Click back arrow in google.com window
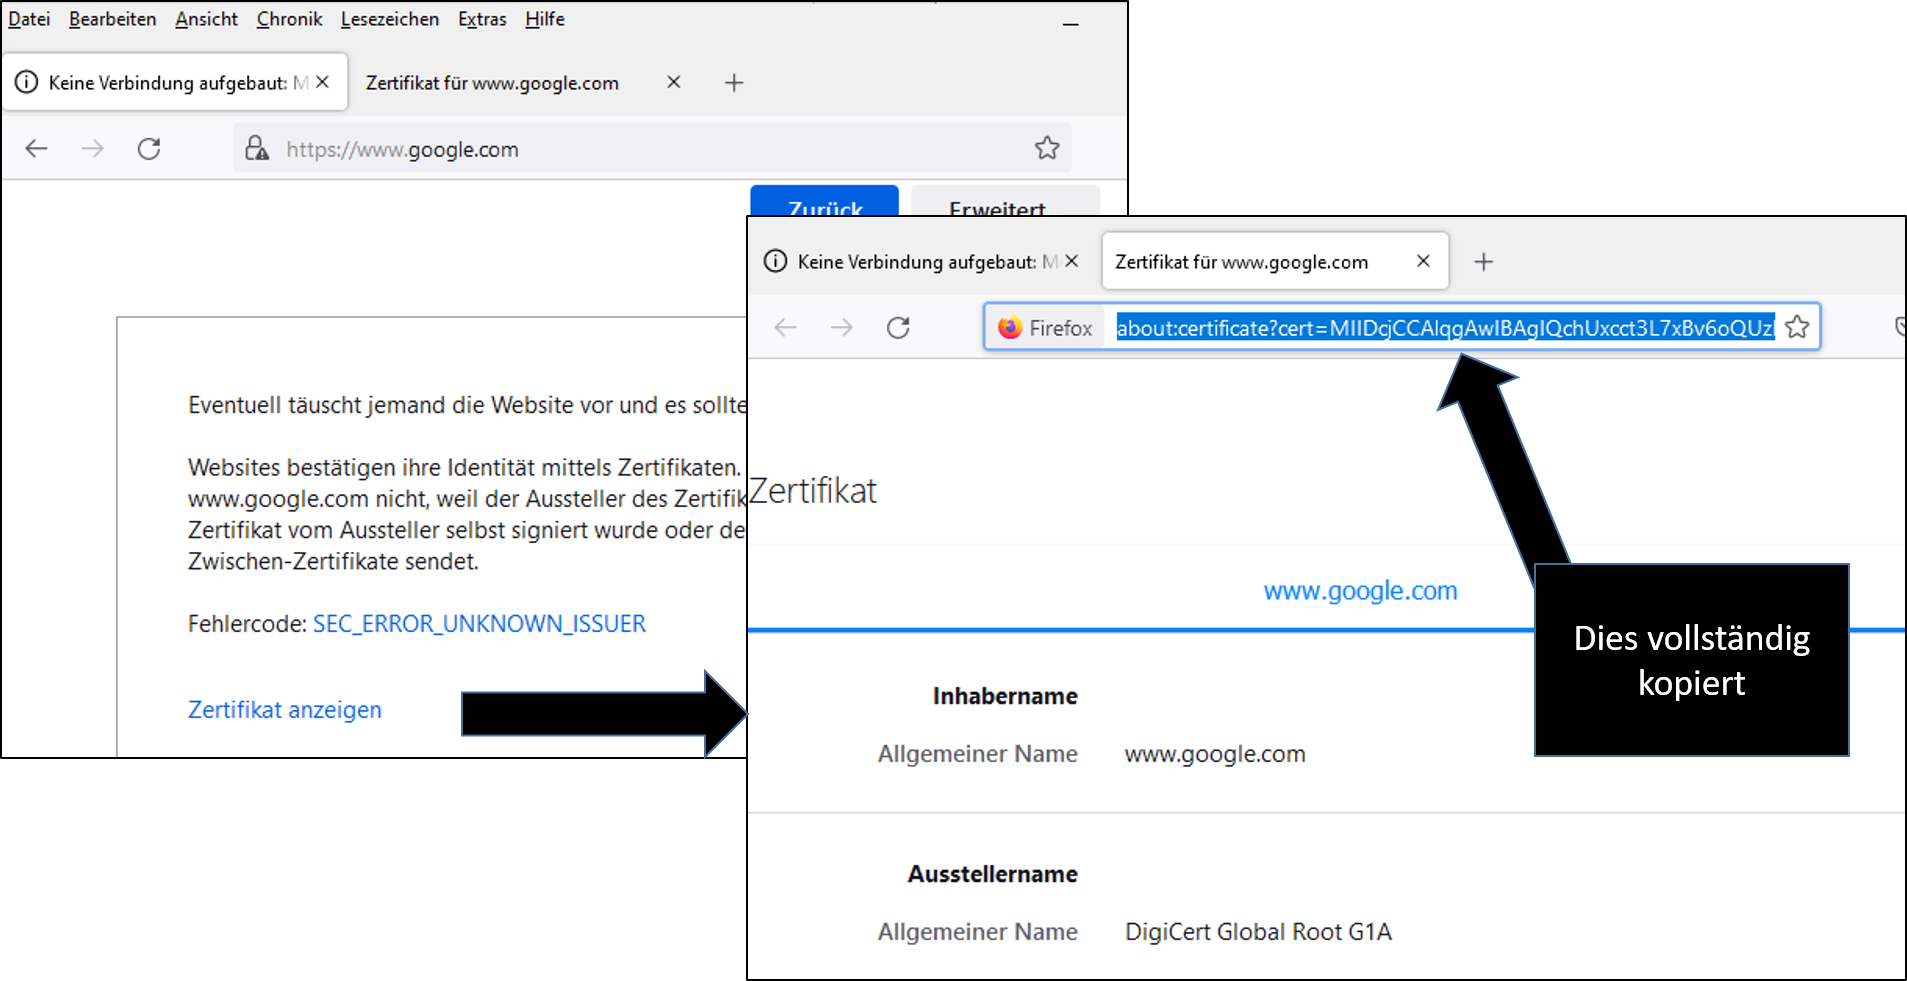Image resolution: width=1907 pixels, height=981 pixels. [x=37, y=149]
